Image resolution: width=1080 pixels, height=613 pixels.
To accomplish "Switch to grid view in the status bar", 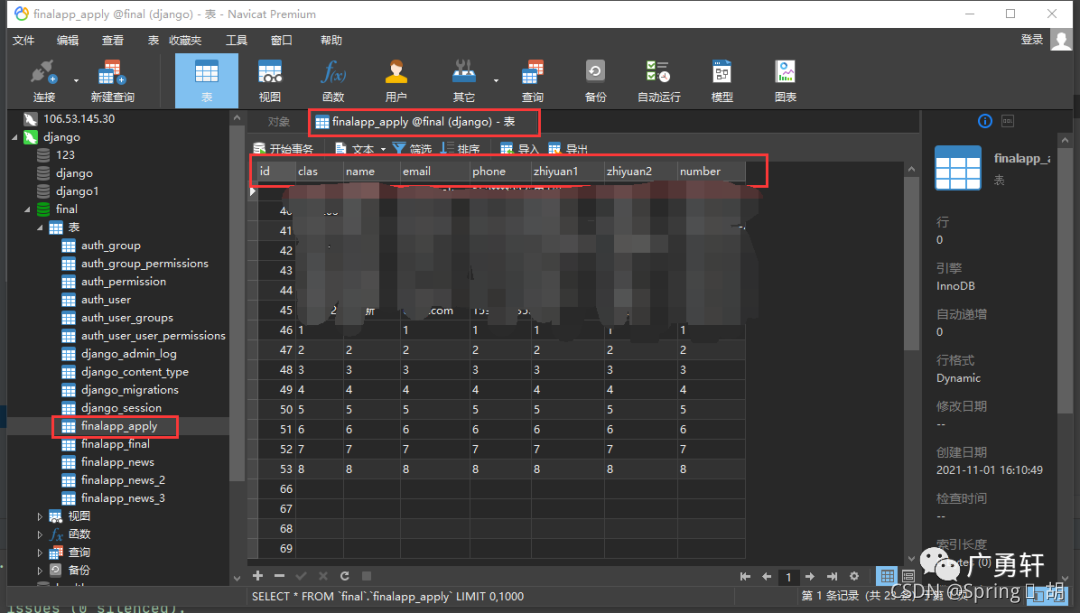I will pos(886,576).
